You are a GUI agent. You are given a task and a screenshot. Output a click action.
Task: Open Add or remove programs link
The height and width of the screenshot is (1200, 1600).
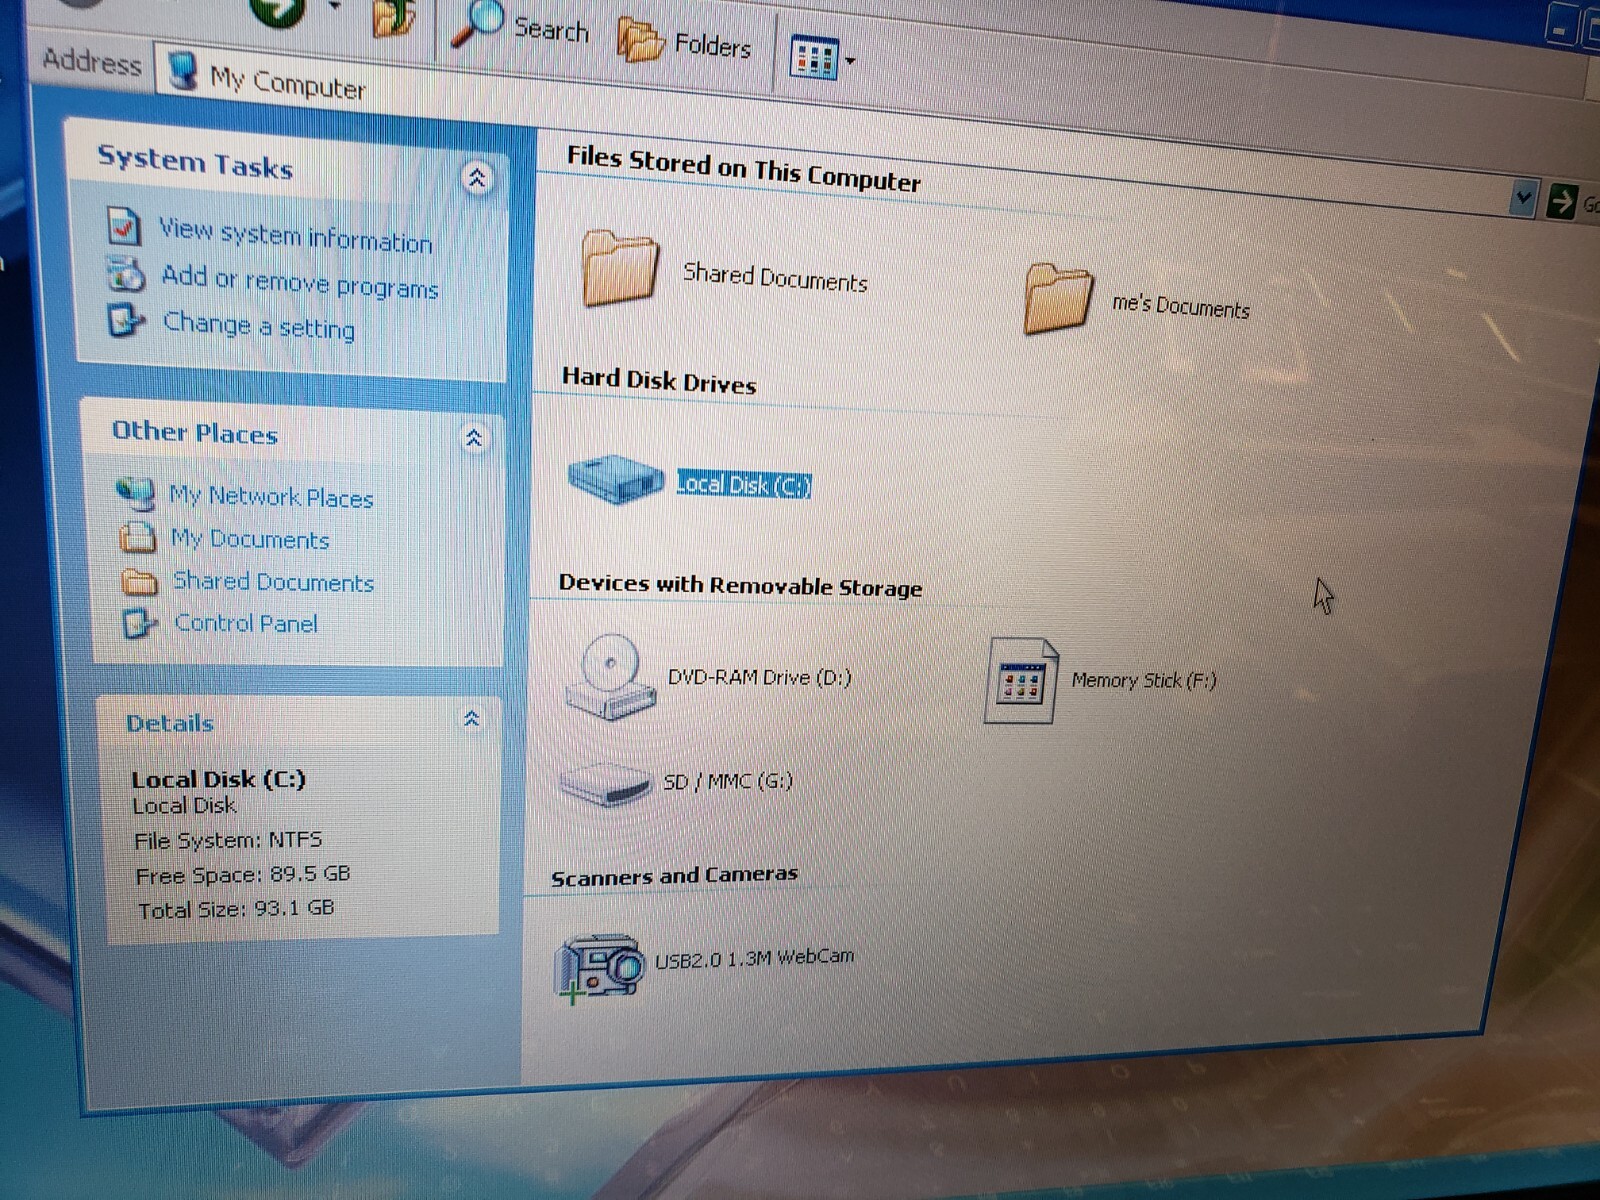(x=300, y=282)
